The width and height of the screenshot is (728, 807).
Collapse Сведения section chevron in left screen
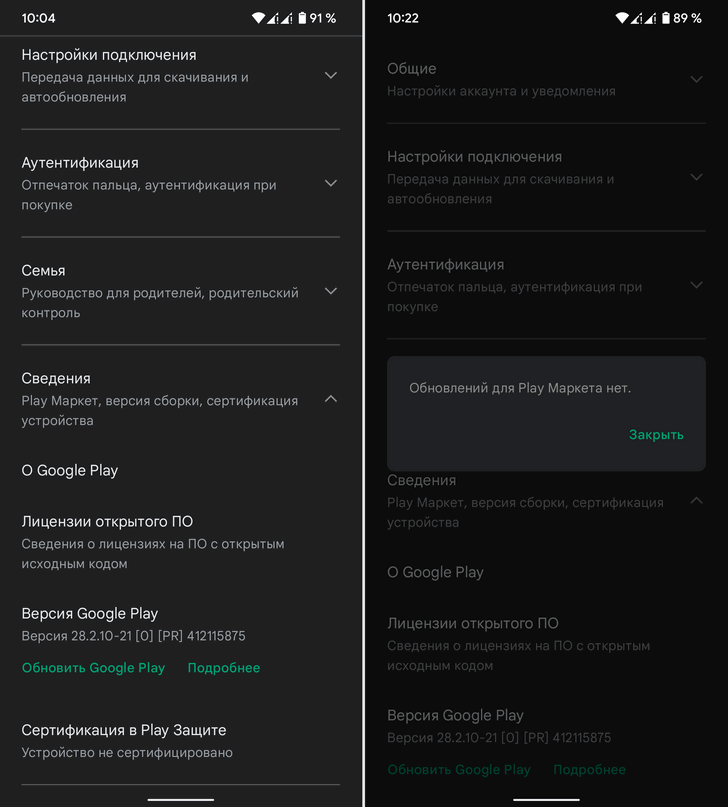(x=331, y=399)
